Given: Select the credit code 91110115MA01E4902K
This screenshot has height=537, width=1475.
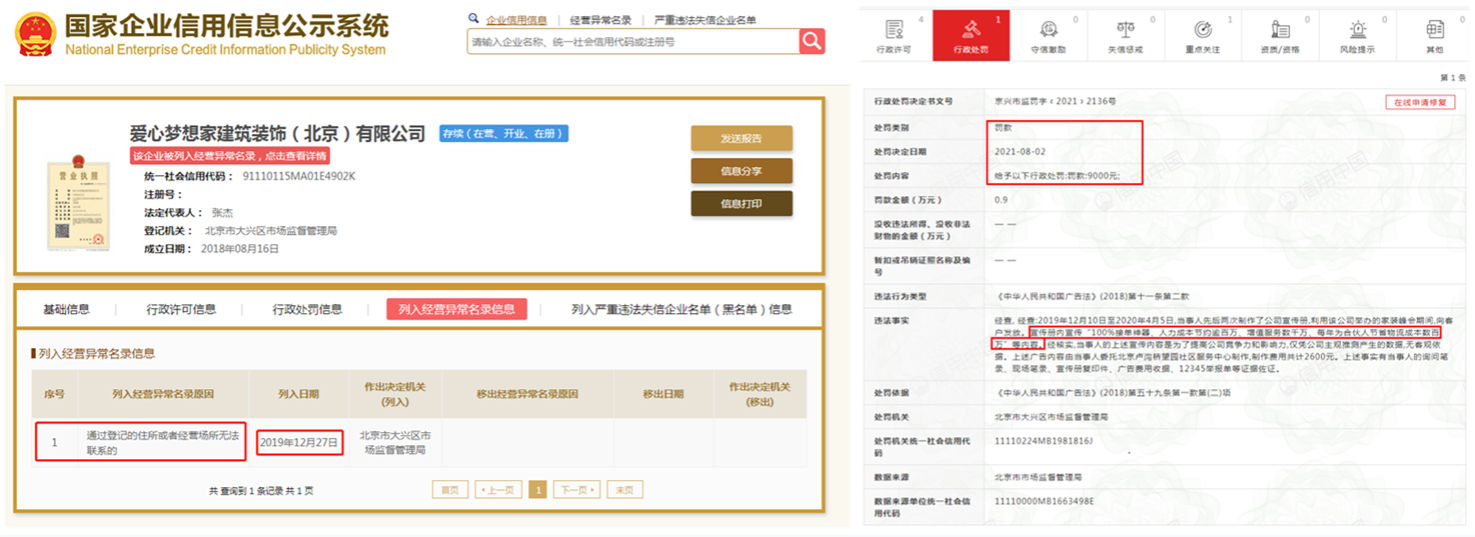Looking at the screenshot, I should (299, 176).
